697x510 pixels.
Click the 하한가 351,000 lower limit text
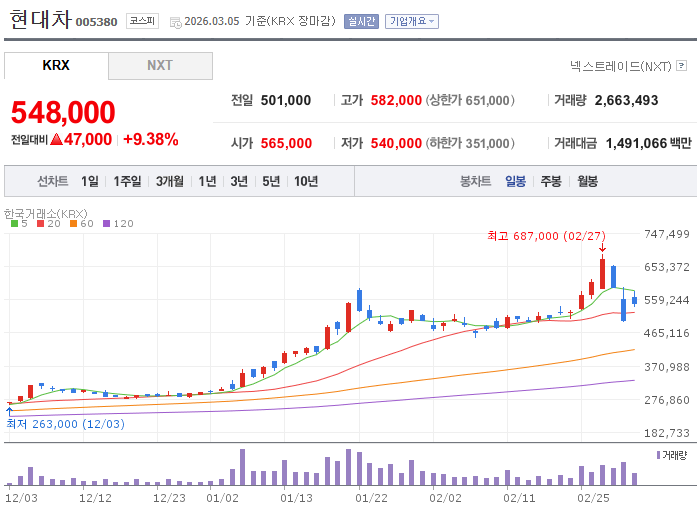[470, 144]
